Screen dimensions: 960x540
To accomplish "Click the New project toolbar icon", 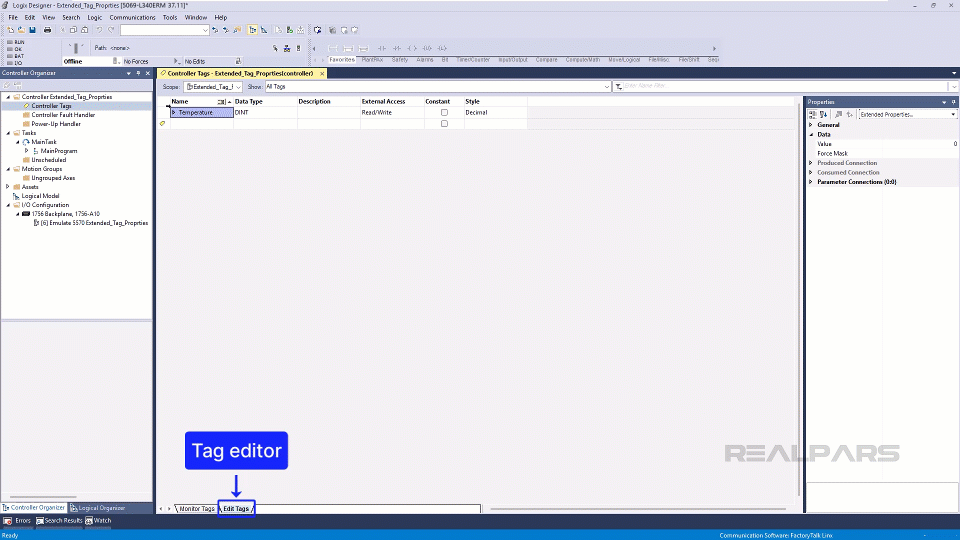I will (x=11, y=30).
